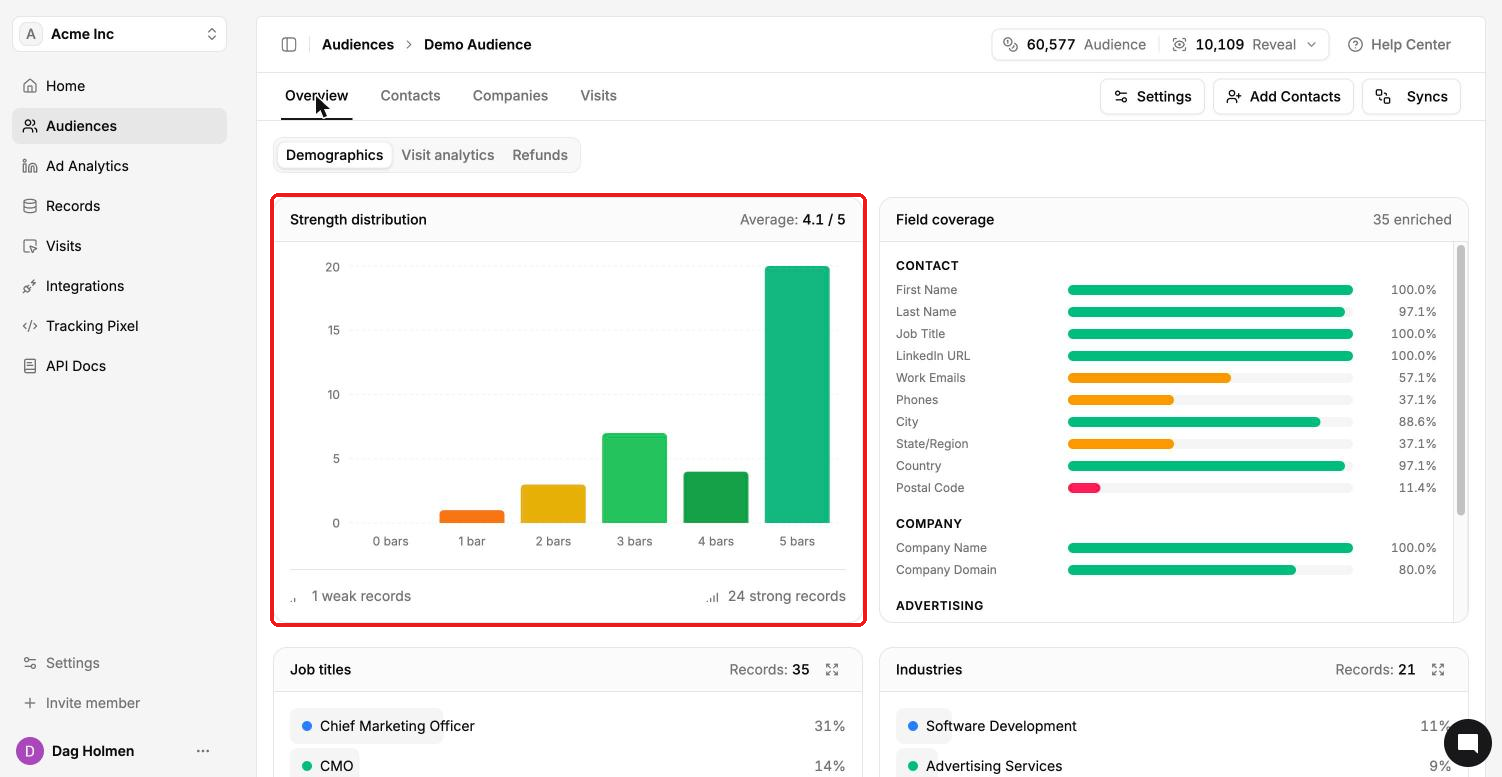Select the Refunds sub-tab

[540, 155]
